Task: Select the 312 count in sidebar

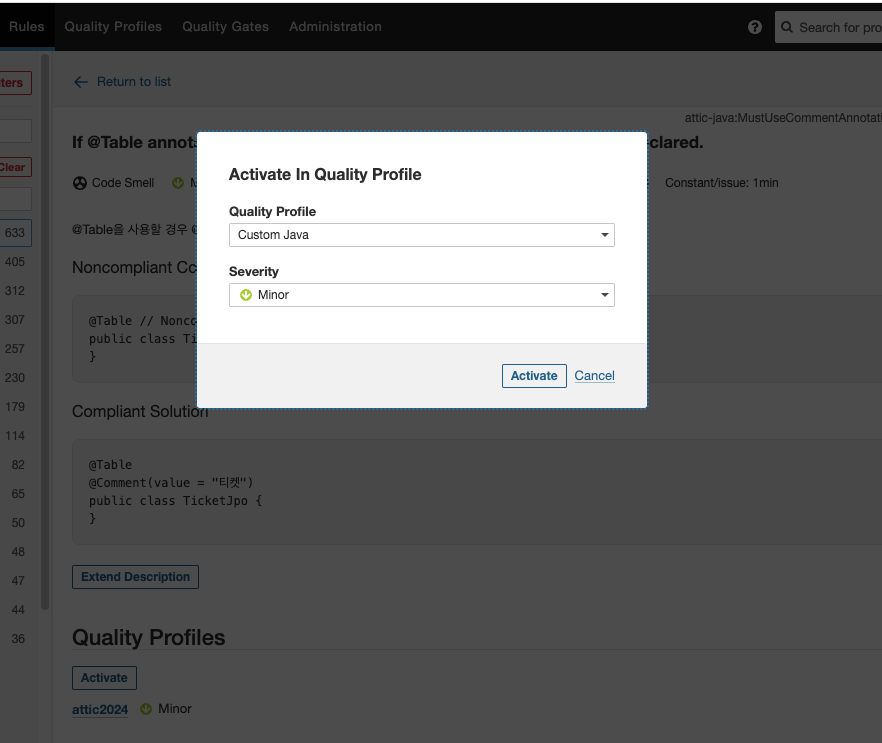Action: 15,291
